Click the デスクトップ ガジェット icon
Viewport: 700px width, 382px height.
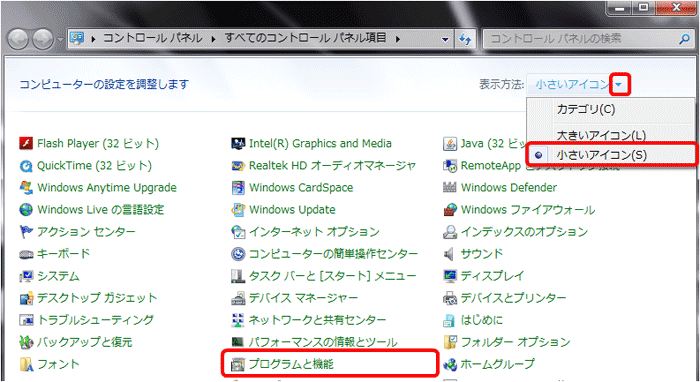coord(26,298)
